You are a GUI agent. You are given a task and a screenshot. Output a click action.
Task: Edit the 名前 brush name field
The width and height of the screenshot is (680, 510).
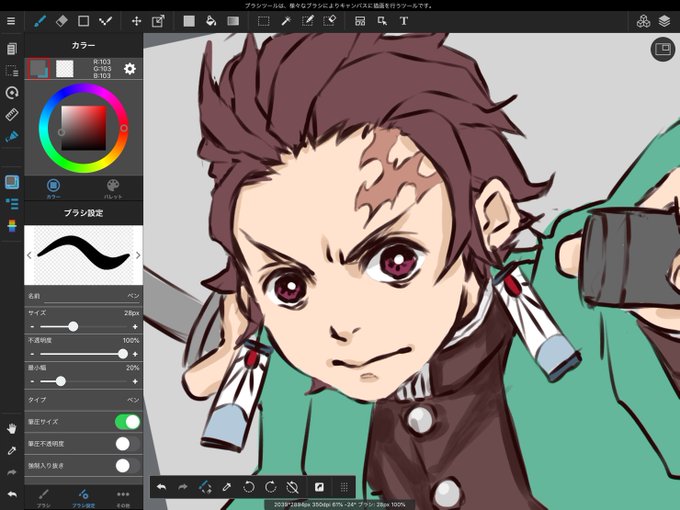click(x=83, y=296)
